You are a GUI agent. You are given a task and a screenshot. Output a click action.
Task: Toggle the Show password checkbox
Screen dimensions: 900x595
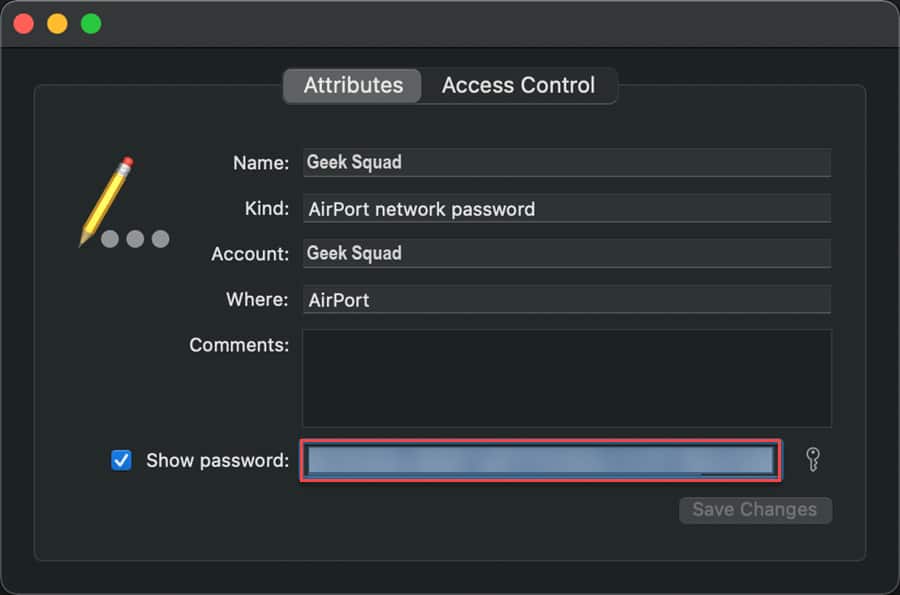(121, 460)
